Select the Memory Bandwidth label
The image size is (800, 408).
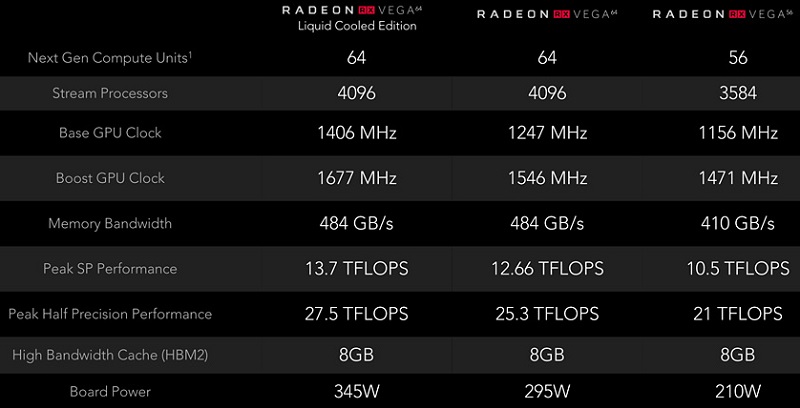[x=110, y=223]
